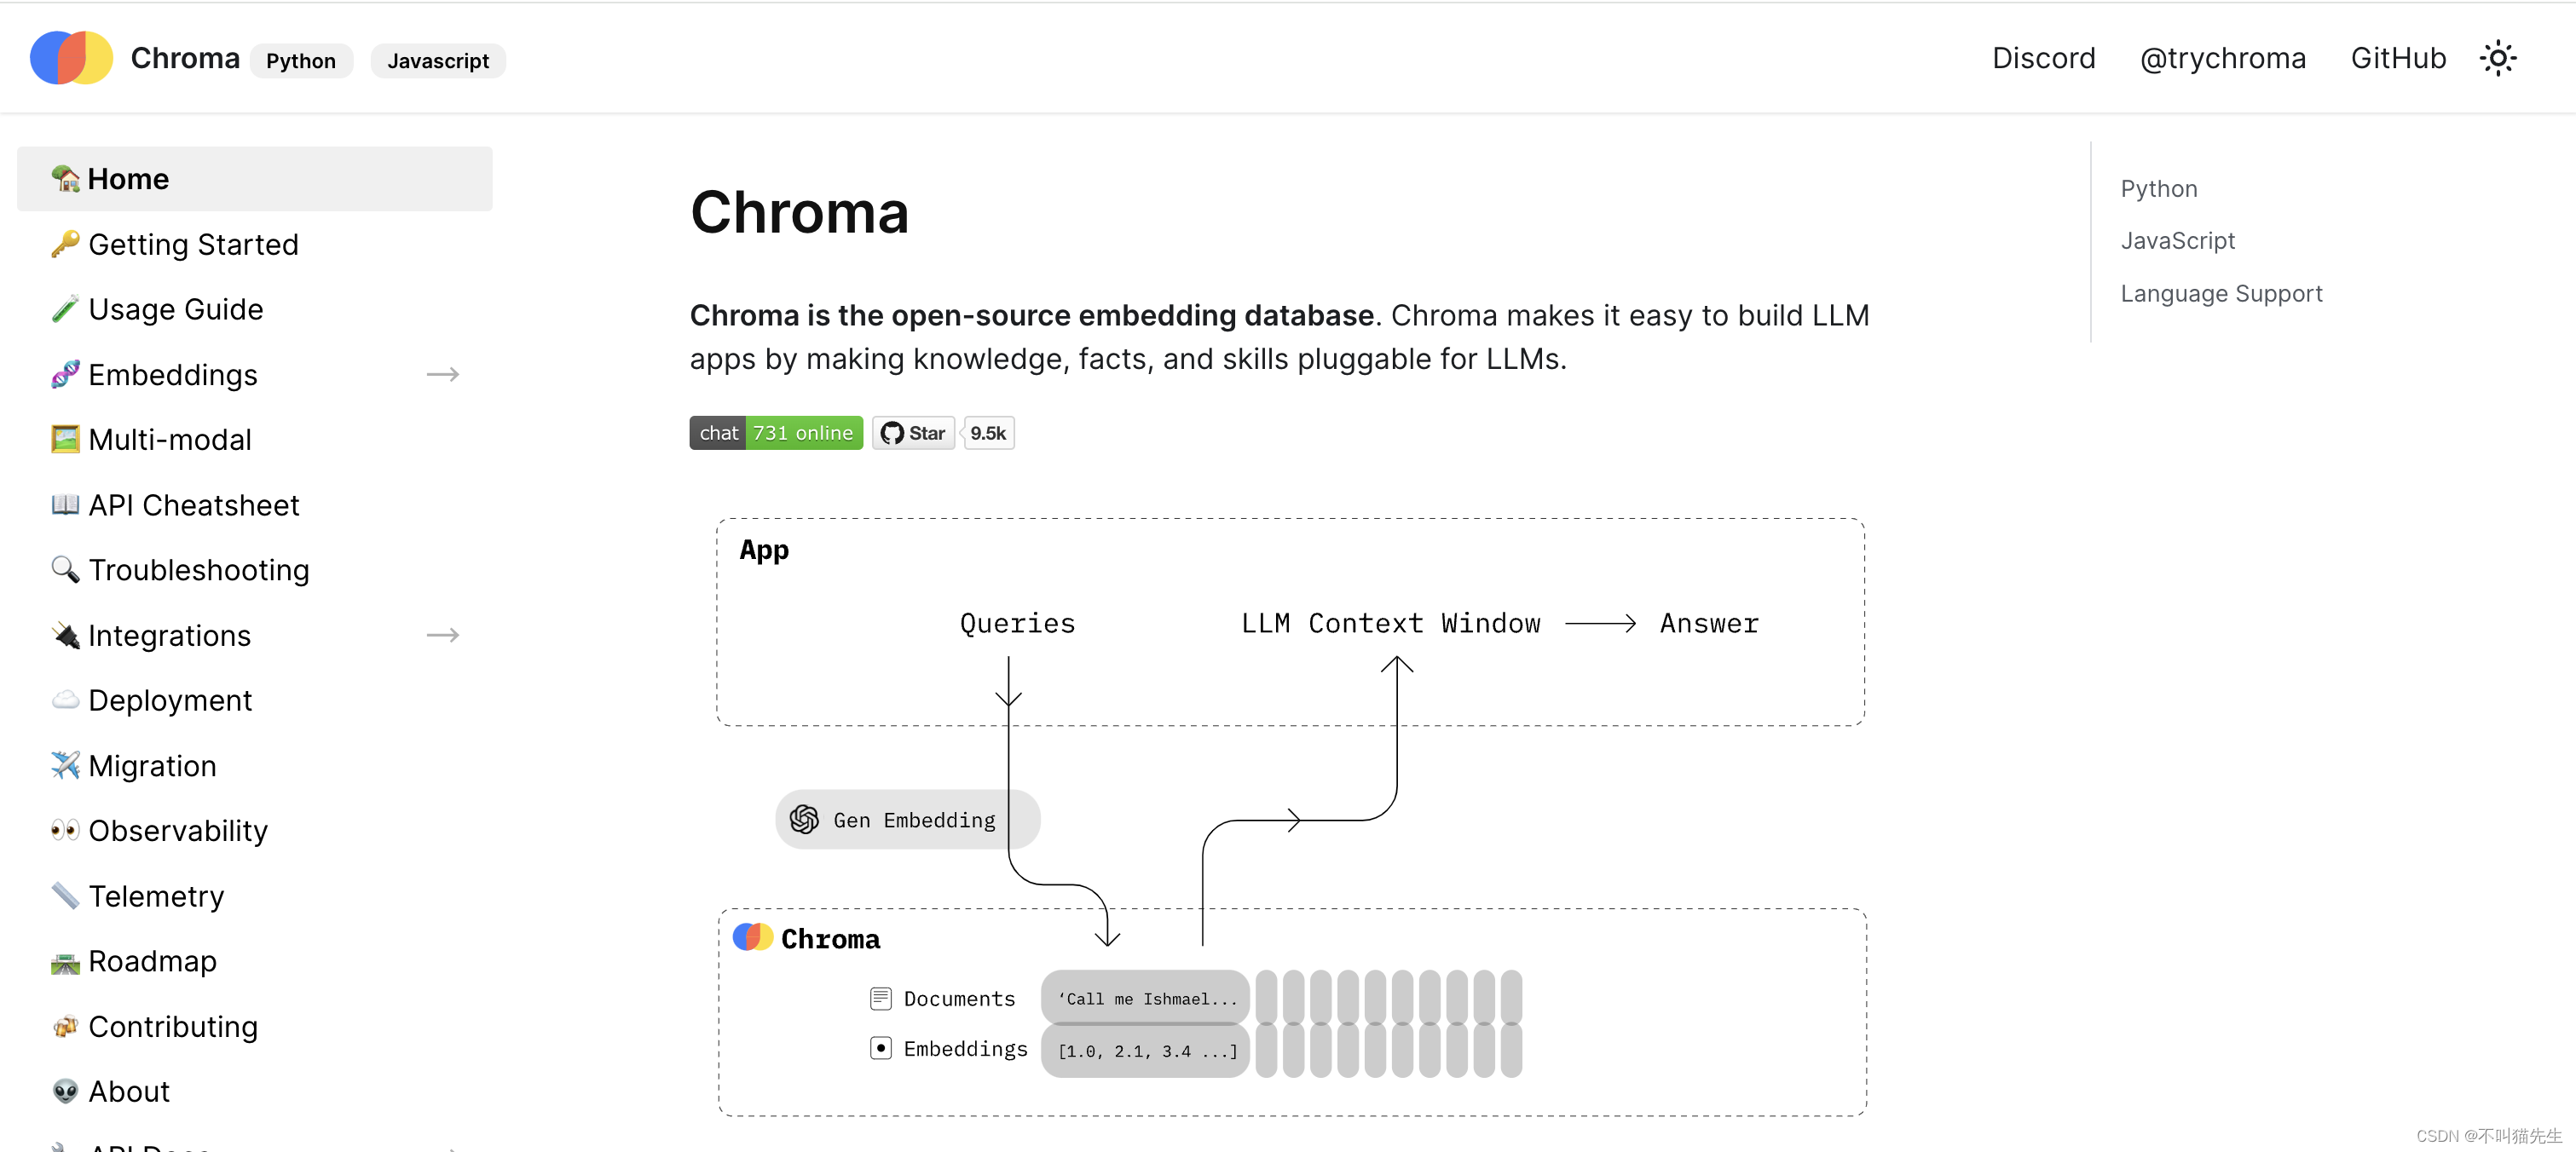Click the airplane icon beside Migration
2576x1152 pixels.
65,765
